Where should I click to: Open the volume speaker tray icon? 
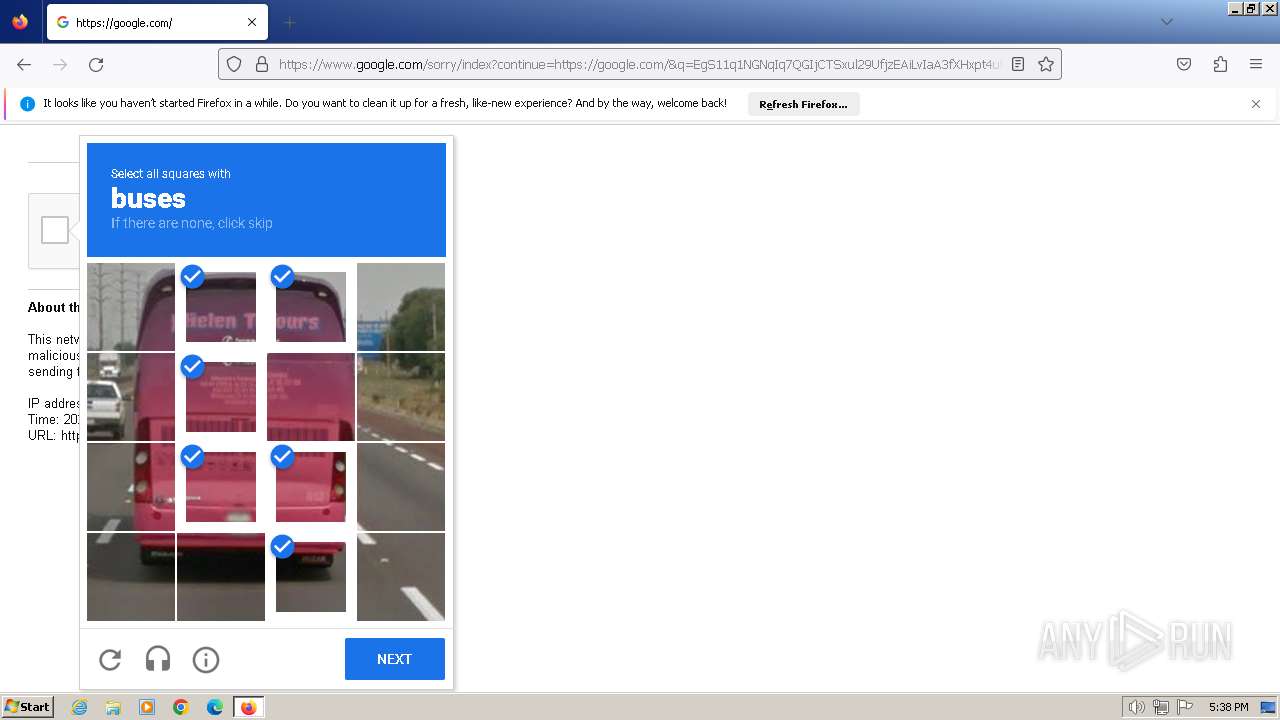coord(1137,707)
